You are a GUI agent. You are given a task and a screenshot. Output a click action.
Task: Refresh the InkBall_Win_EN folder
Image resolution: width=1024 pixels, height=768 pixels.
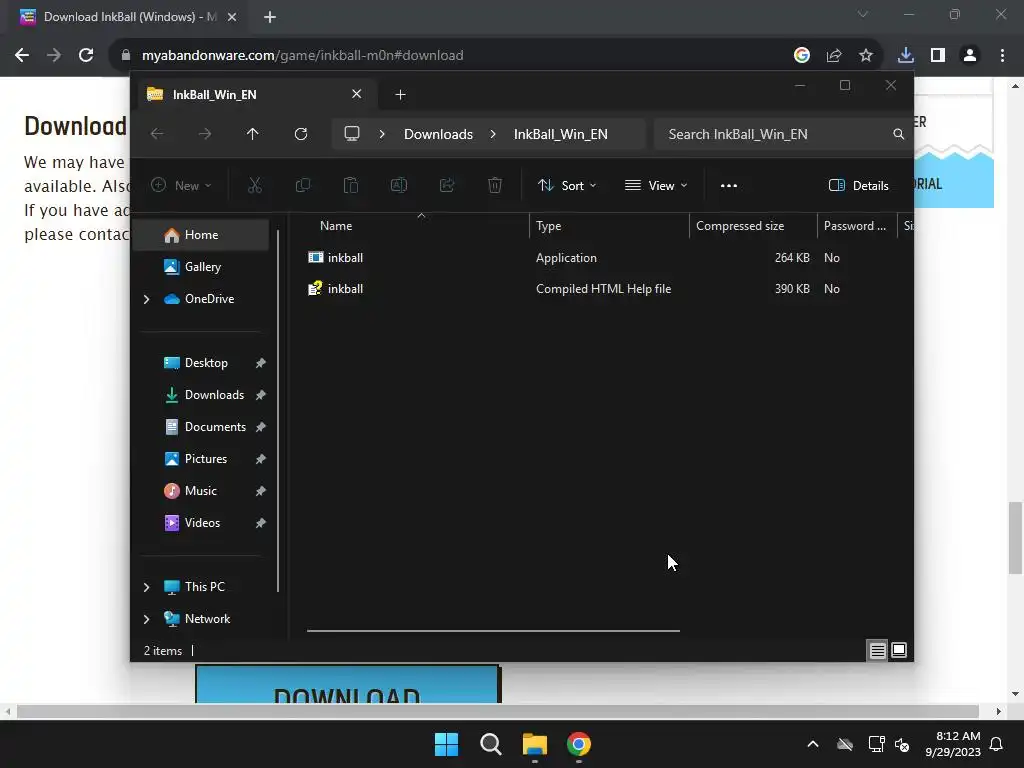point(301,134)
